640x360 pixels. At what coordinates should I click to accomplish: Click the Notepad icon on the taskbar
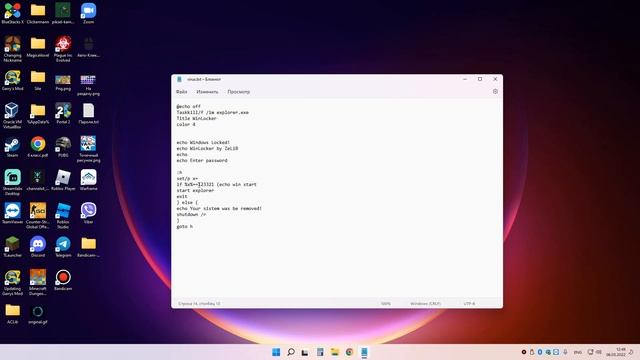point(364,352)
